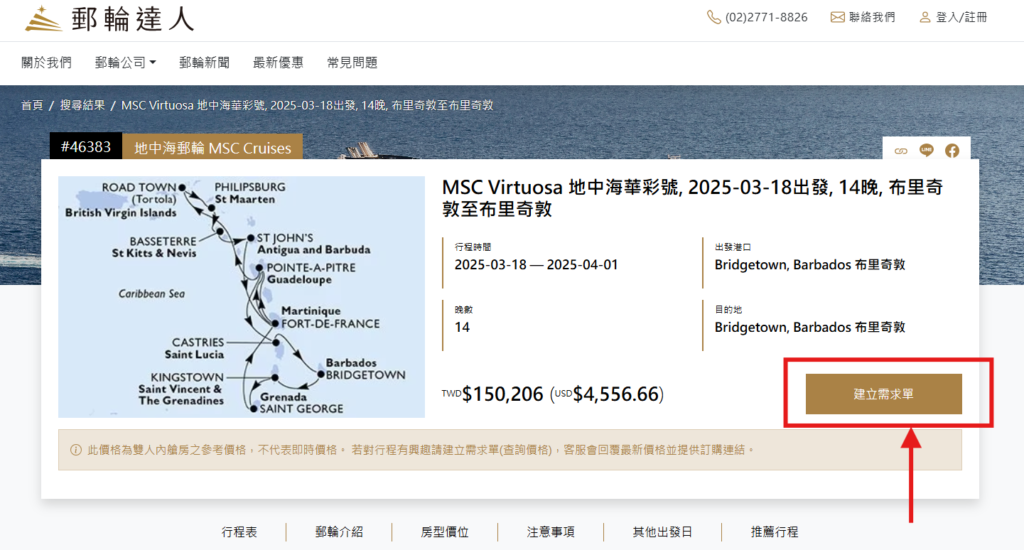Click the 郵輪達人 ship logo icon
Viewport: 1024px width, 550px height.
pyautogui.click(x=43, y=18)
